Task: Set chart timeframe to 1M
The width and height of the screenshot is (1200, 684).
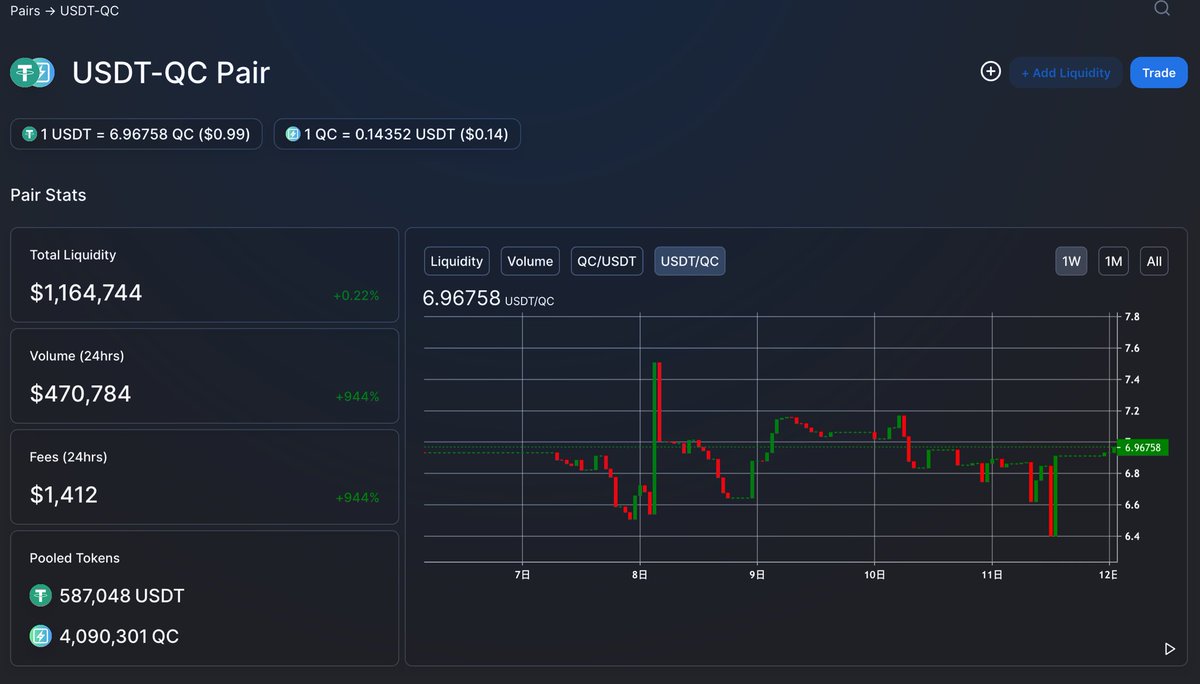Action: (x=1113, y=261)
